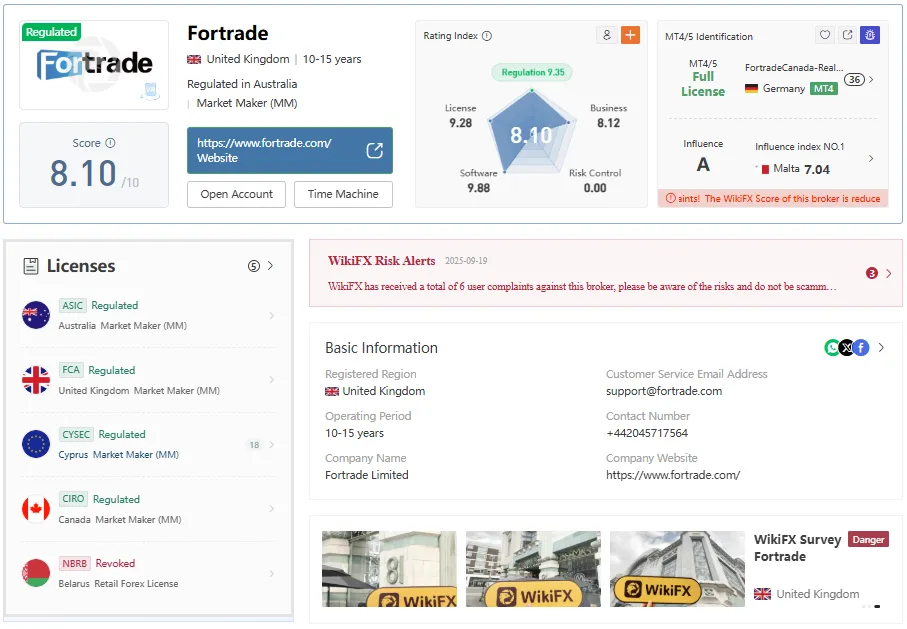
Task: Click the green Regulated badge on the logo
Action: [51, 32]
